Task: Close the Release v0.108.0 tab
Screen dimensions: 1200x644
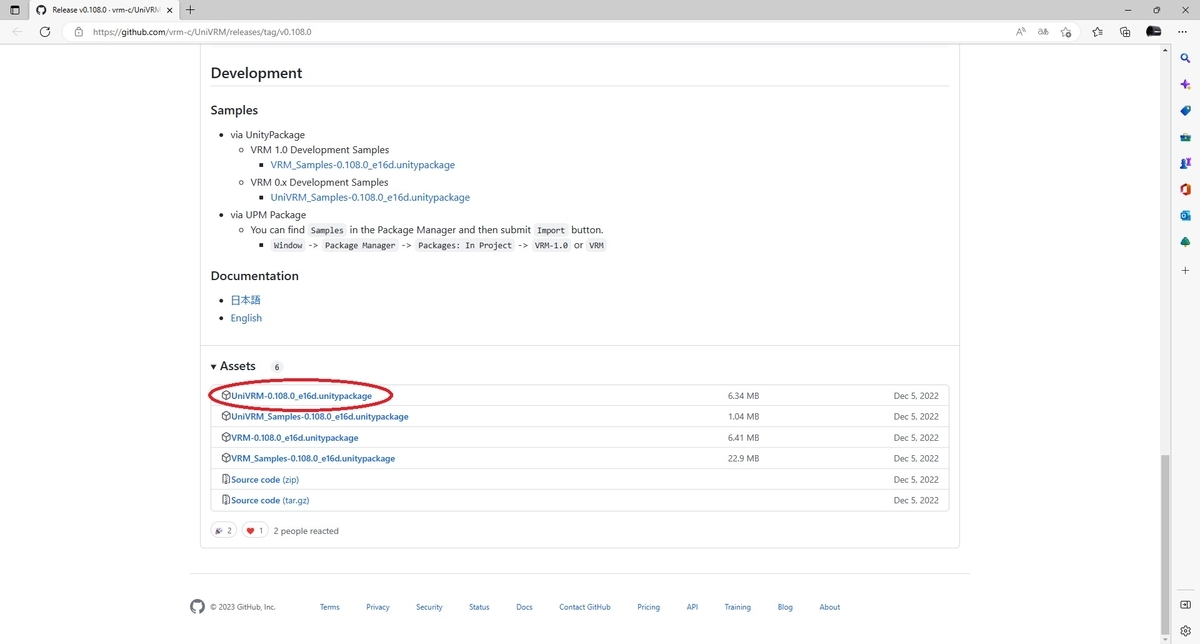Action: coord(168,9)
